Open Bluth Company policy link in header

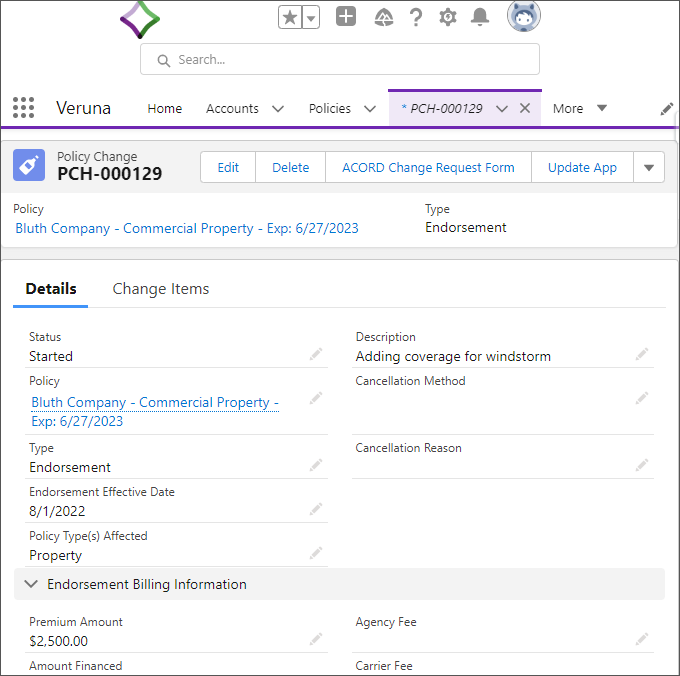point(187,228)
